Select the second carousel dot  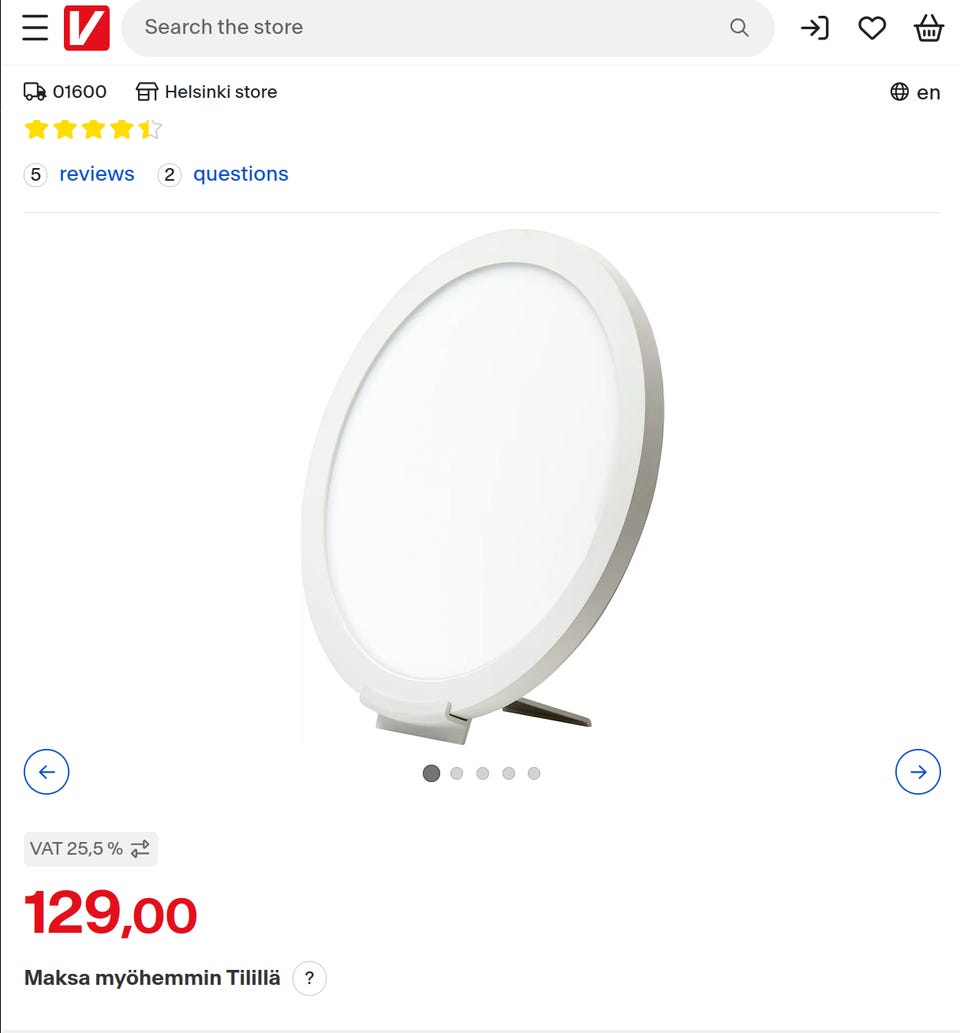coord(457,773)
